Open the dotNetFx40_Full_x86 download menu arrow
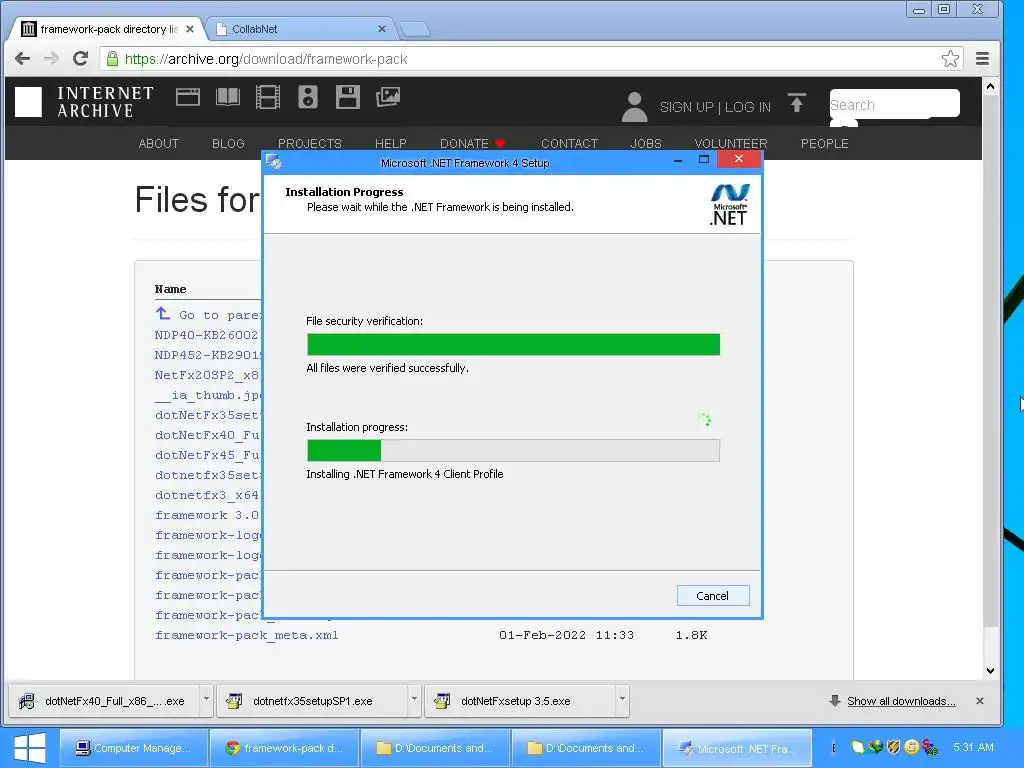The image size is (1024, 768). 206,699
